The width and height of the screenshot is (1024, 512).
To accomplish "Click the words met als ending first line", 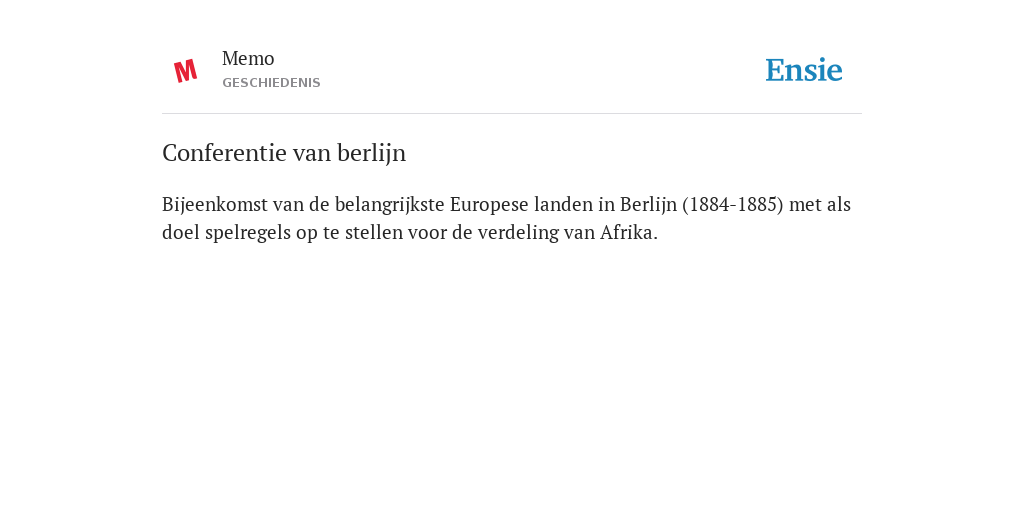I will (820, 205).
